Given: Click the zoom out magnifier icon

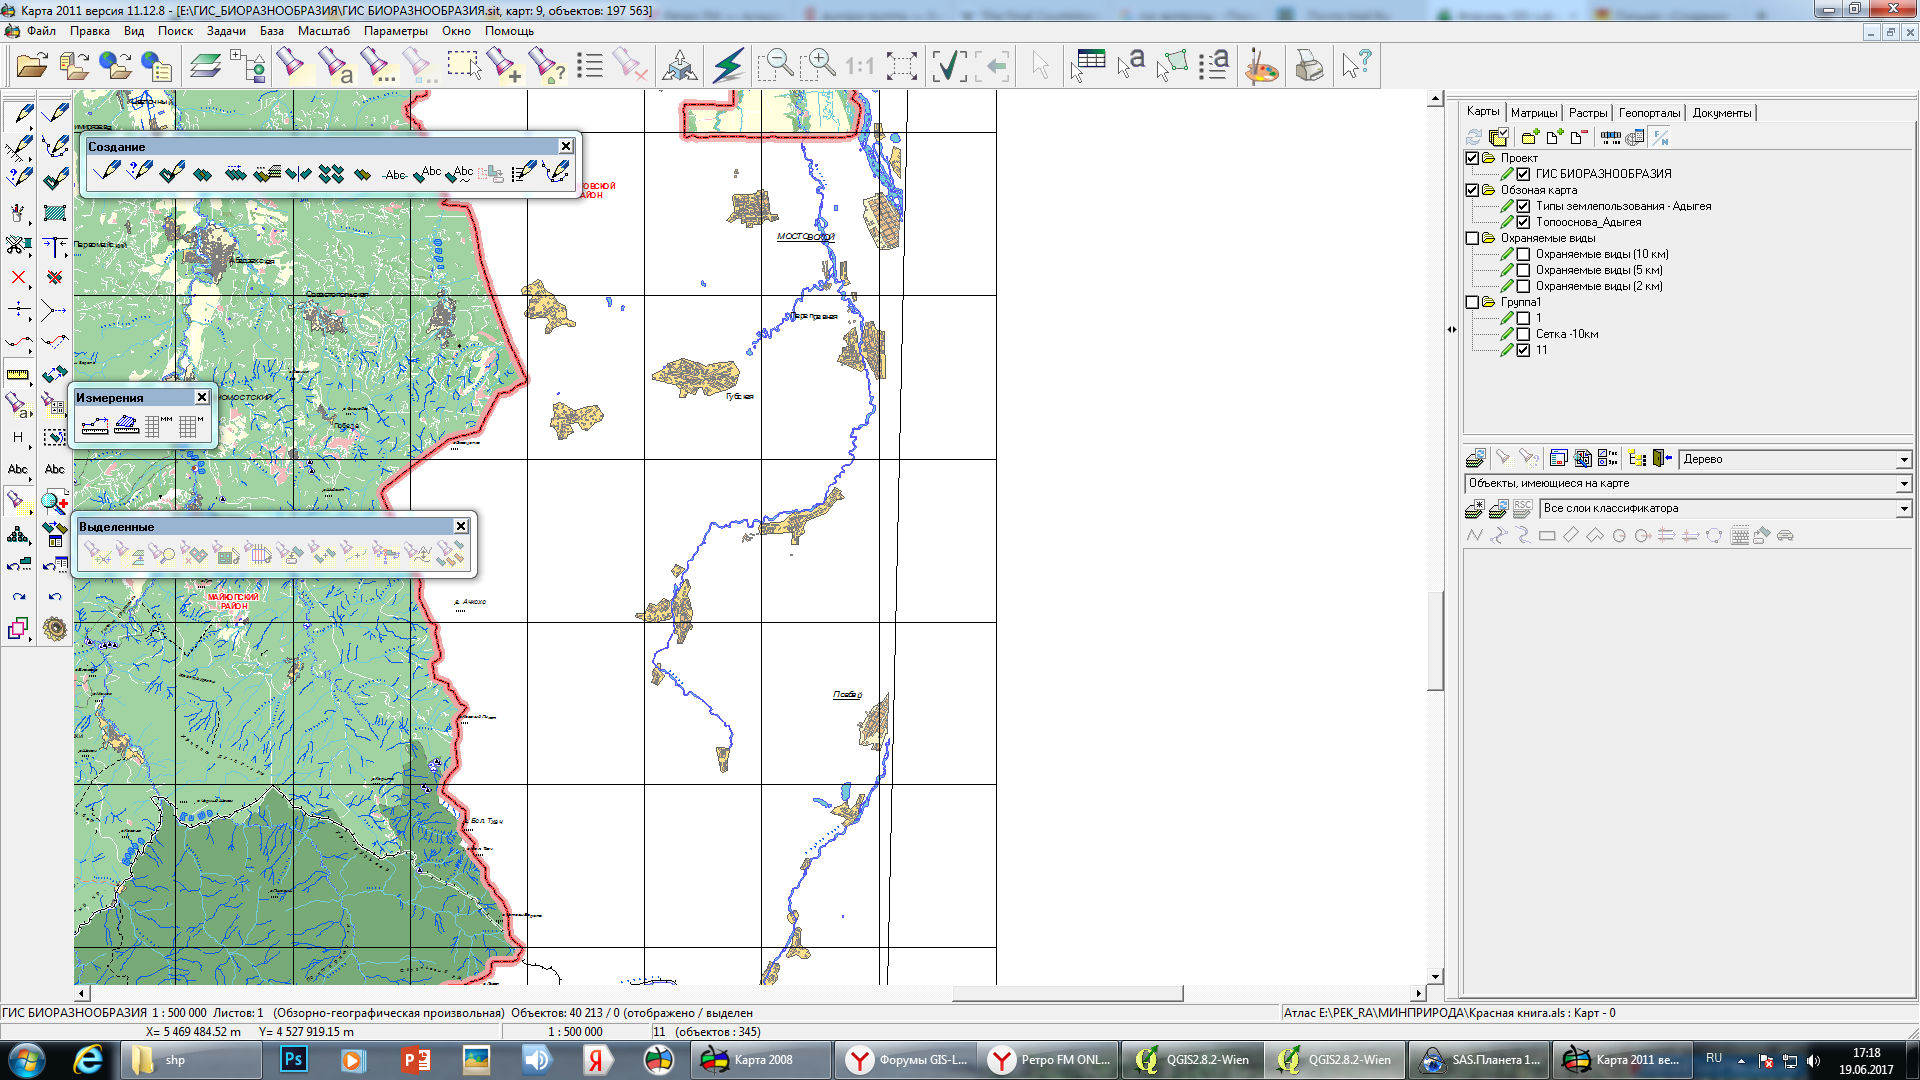Looking at the screenshot, I should tap(775, 66).
